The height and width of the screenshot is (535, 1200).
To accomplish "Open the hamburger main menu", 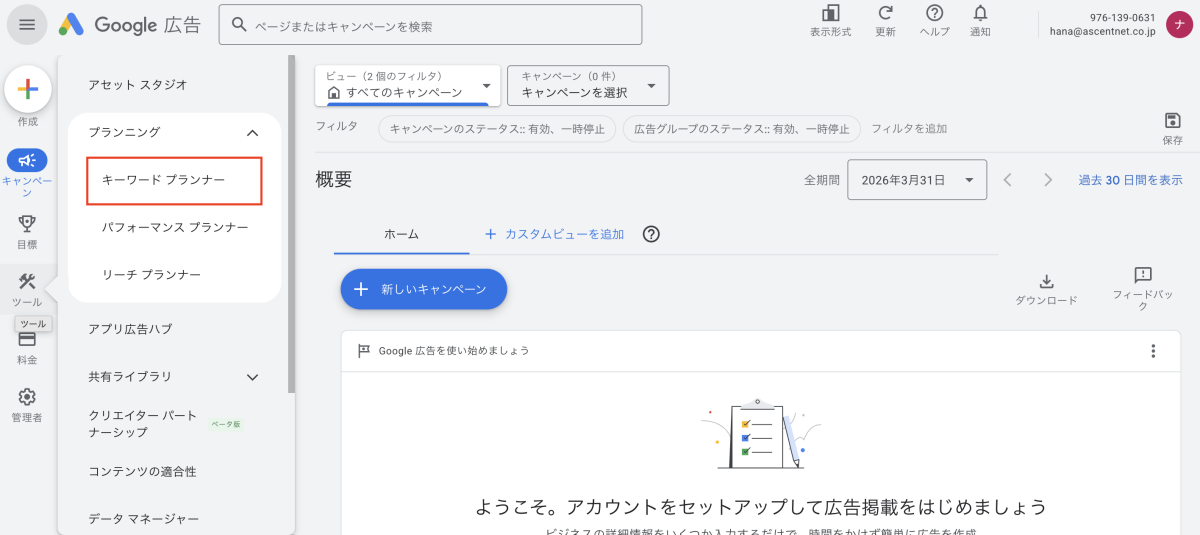I will tap(27, 25).
